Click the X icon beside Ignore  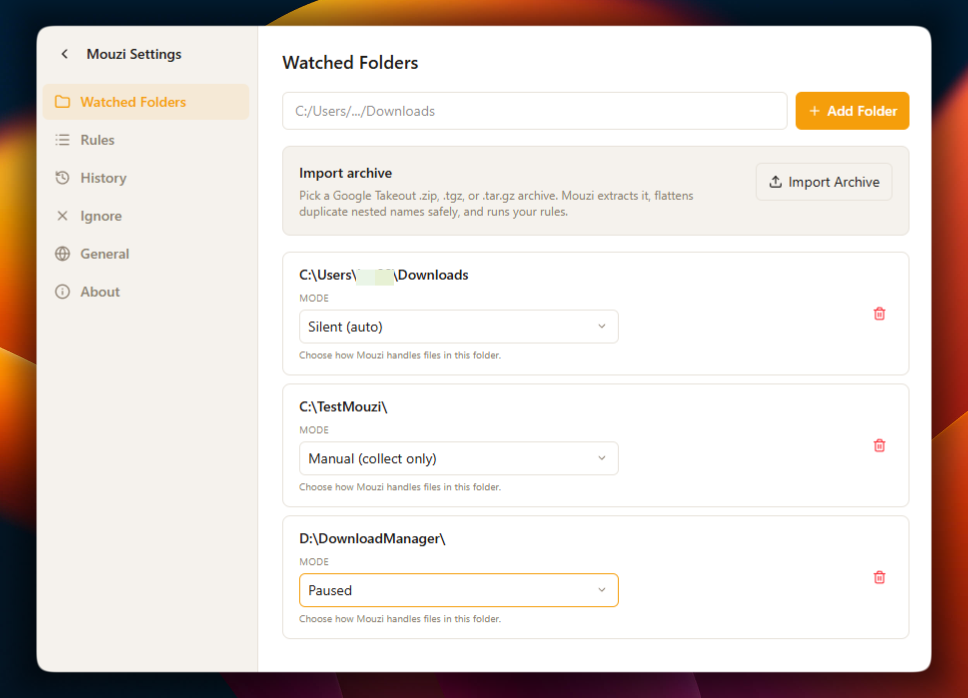pos(62,216)
